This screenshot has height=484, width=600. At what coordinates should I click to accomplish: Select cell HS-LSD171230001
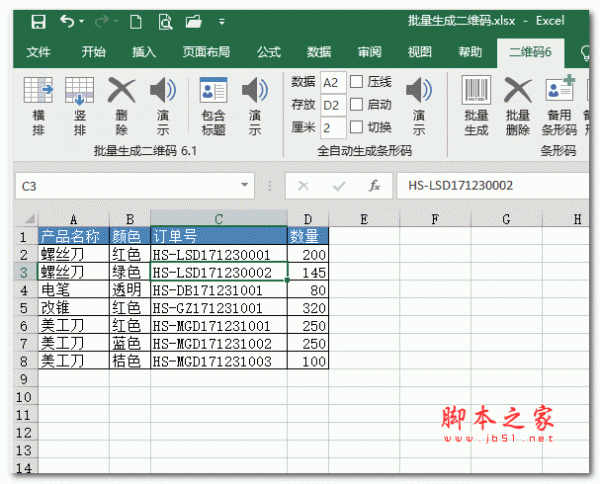(218, 254)
